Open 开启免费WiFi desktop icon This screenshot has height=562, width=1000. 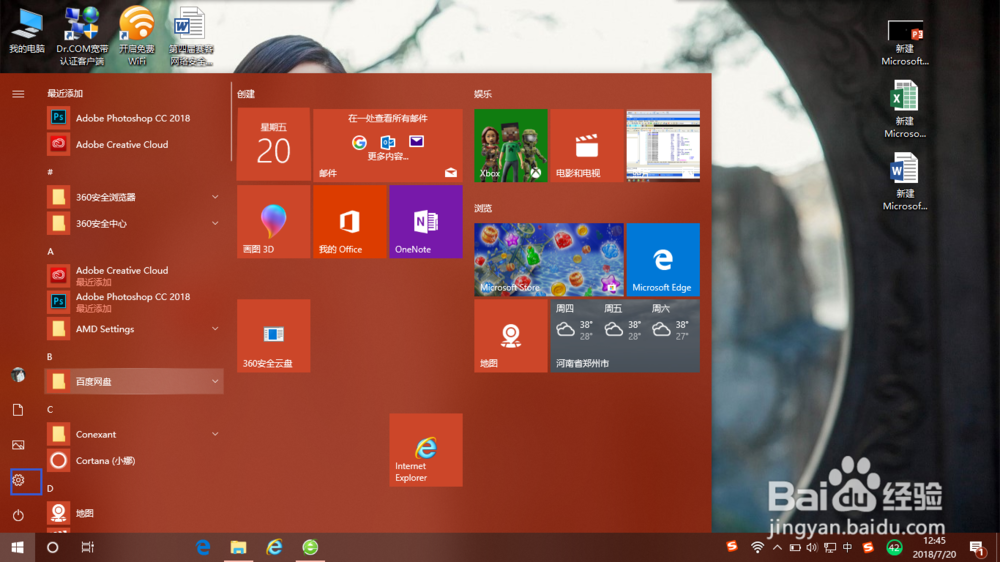click(x=136, y=36)
